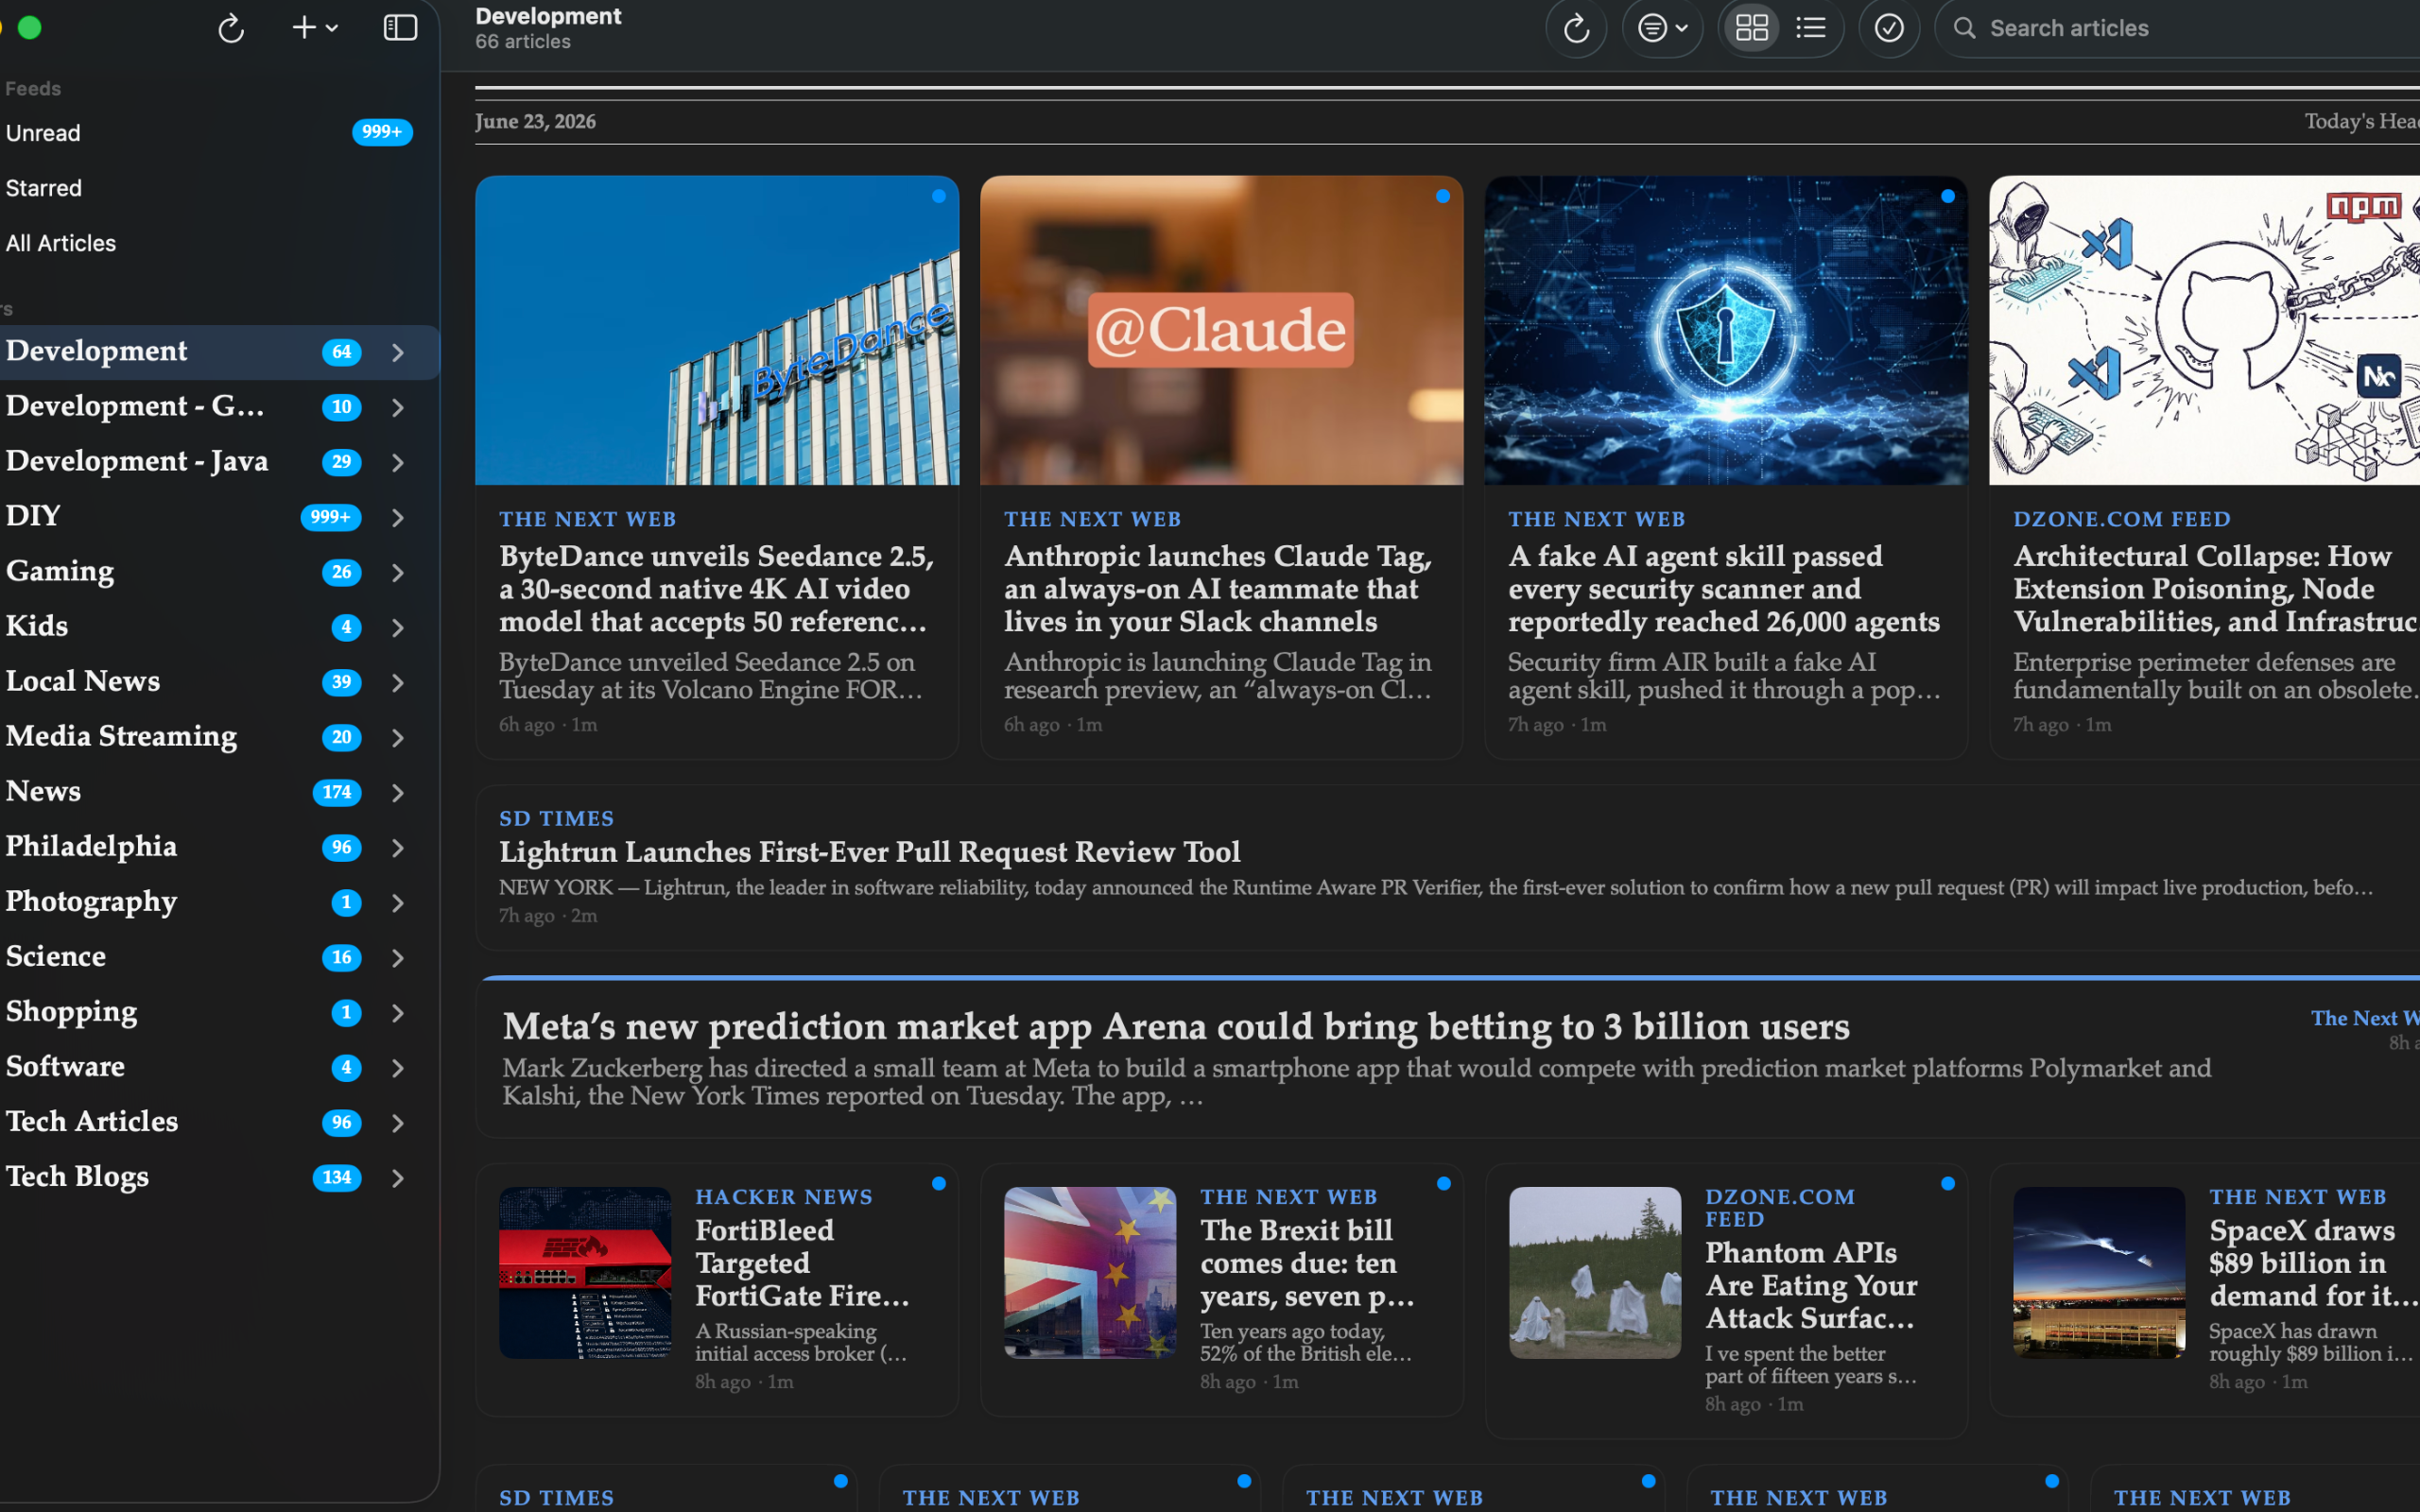Expand the Local News folder chevron
The width and height of the screenshot is (2420, 1512).
398,682
